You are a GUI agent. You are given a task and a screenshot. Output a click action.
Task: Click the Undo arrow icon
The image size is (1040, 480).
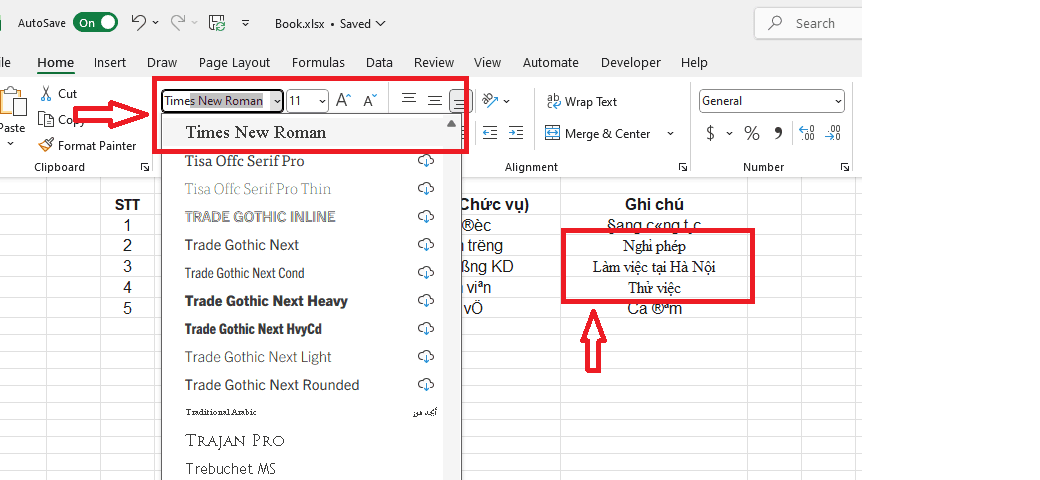138,23
